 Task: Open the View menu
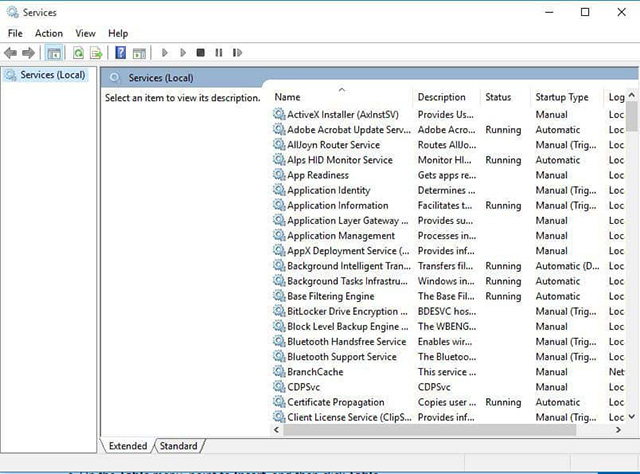85,33
